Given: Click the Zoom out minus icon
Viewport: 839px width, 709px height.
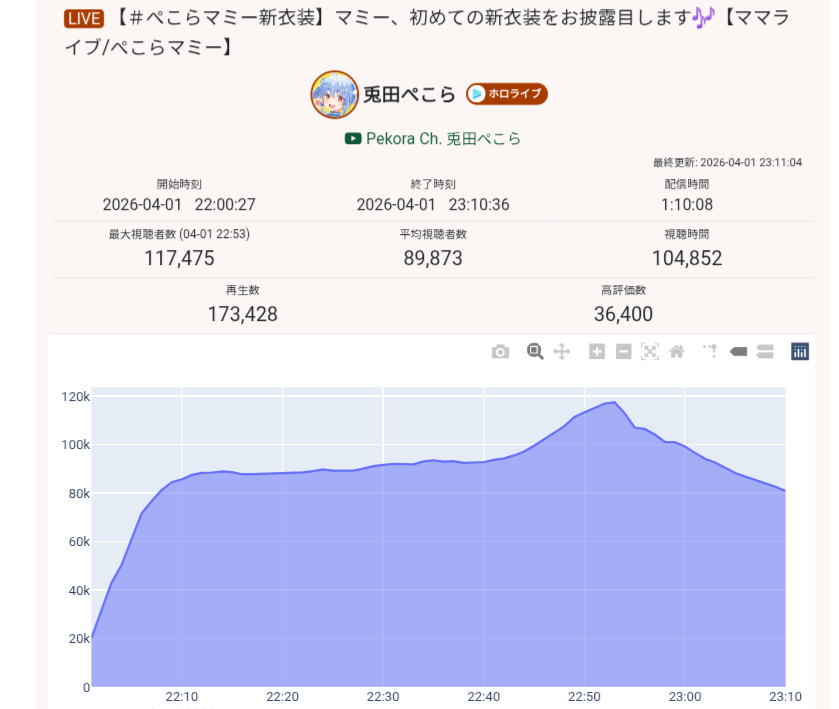Looking at the screenshot, I should click(623, 352).
